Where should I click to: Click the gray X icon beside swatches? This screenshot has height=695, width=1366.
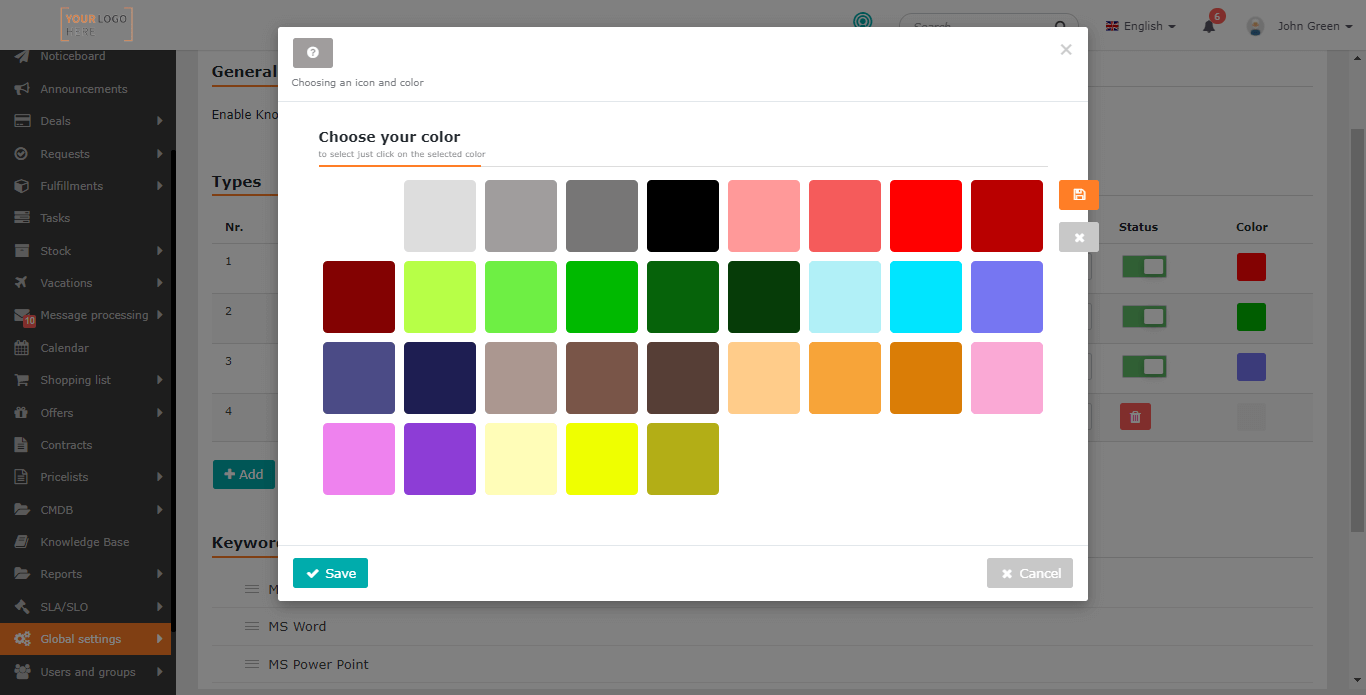pyautogui.click(x=1079, y=237)
